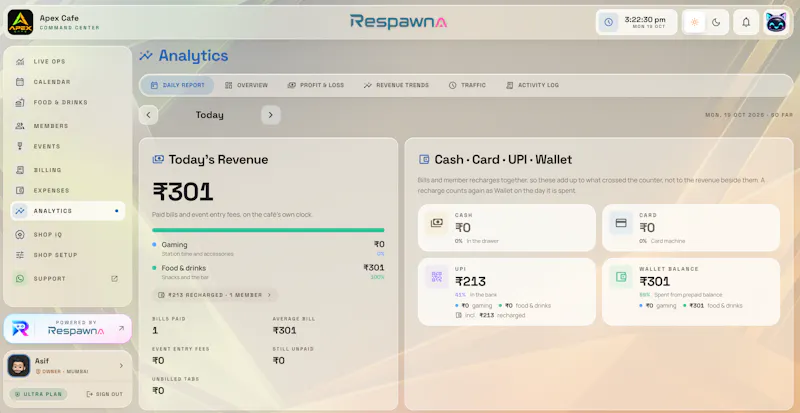Click the Still Unpaid value
The image size is (800, 413).
(279, 360)
